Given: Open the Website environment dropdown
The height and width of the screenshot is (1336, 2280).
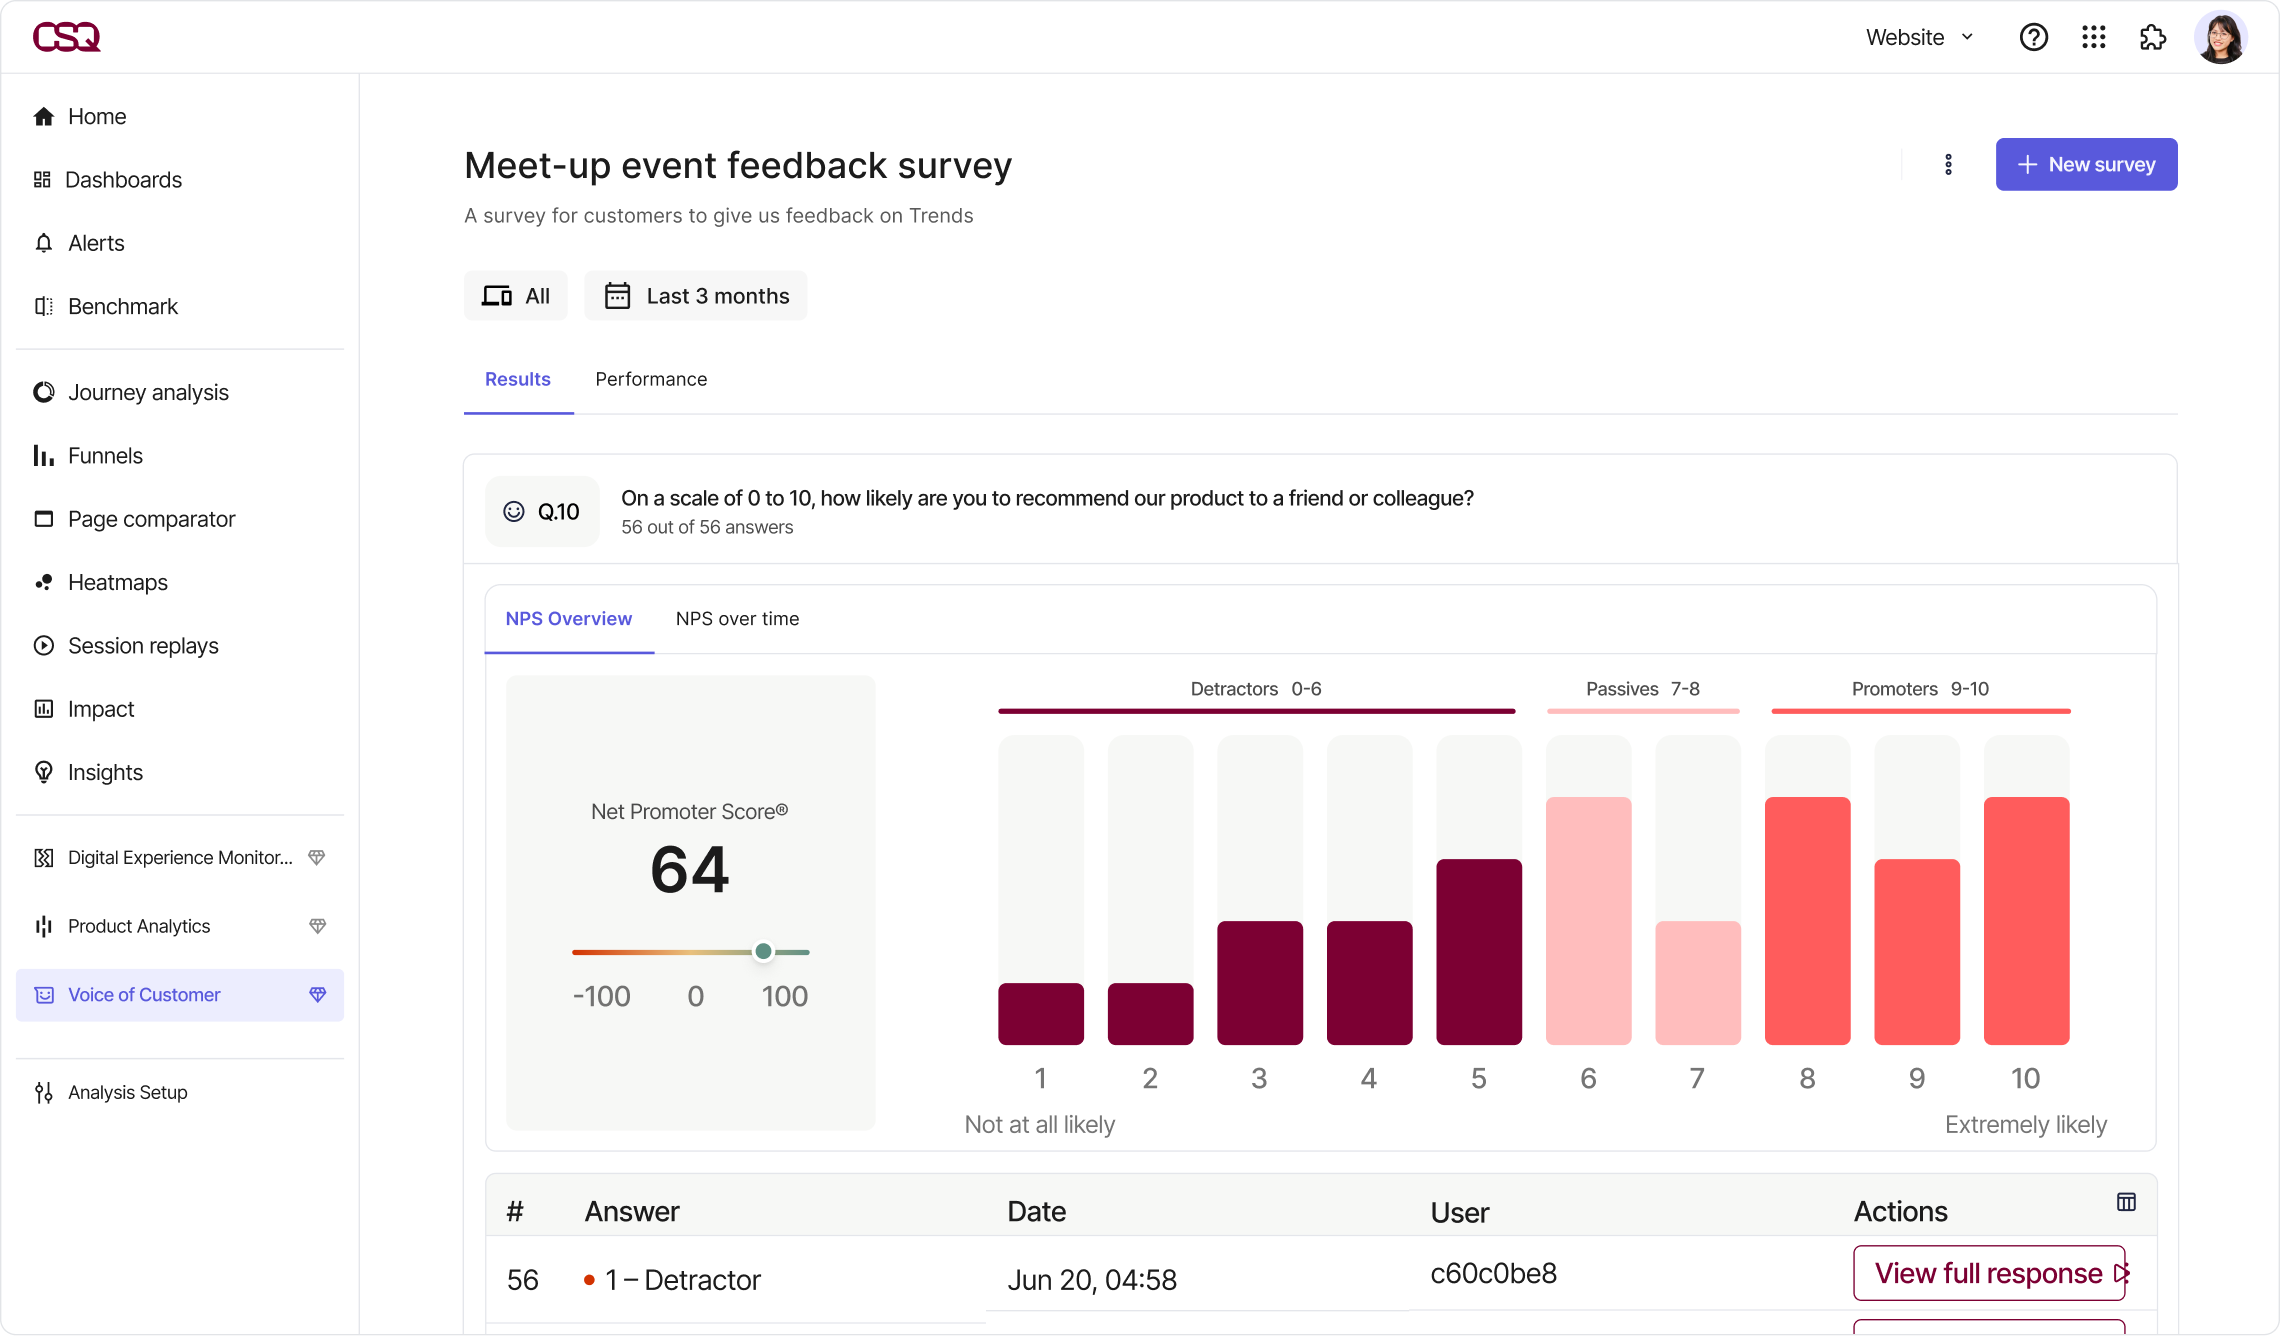Looking at the screenshot, I should [x=1917, y=36].
